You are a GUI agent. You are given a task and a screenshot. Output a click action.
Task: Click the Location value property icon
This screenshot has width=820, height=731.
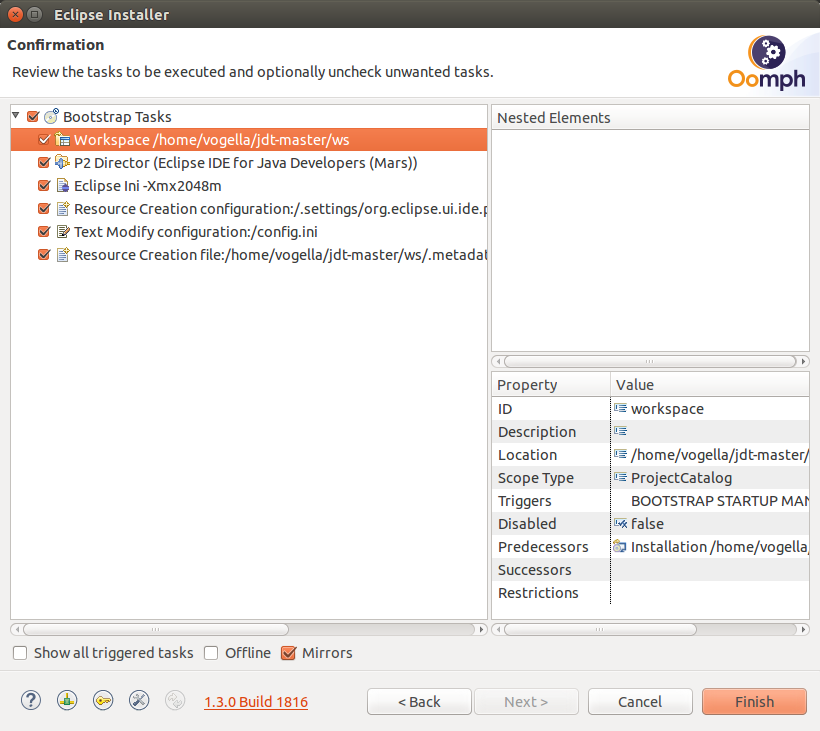tap(620, 454)
